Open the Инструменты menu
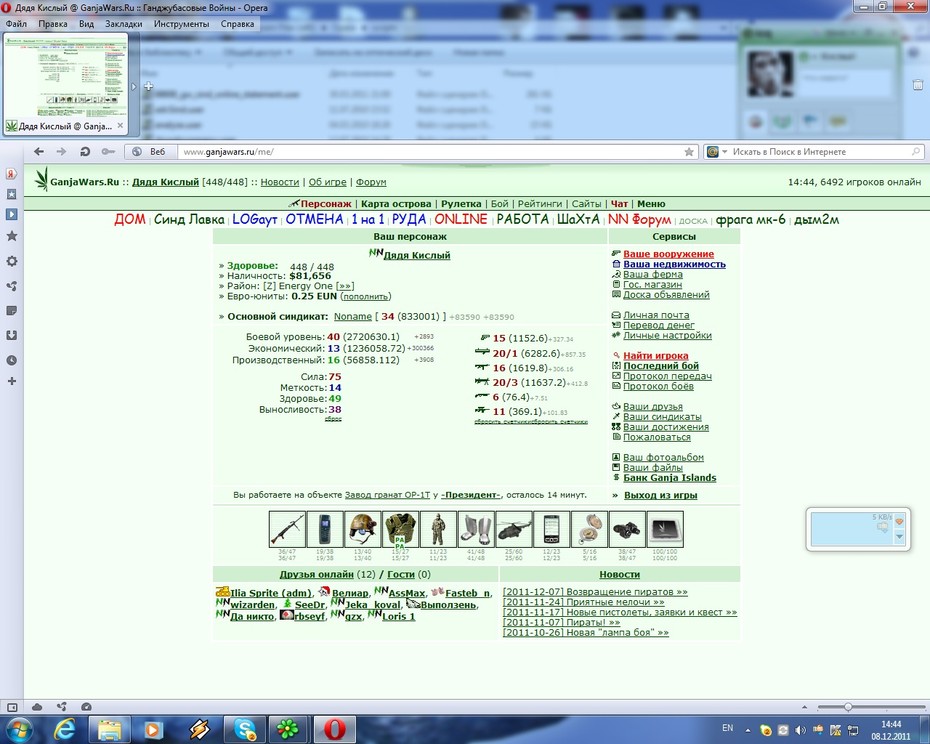The width and height of the screenshot is (930, 744). [x=181, y=24]
